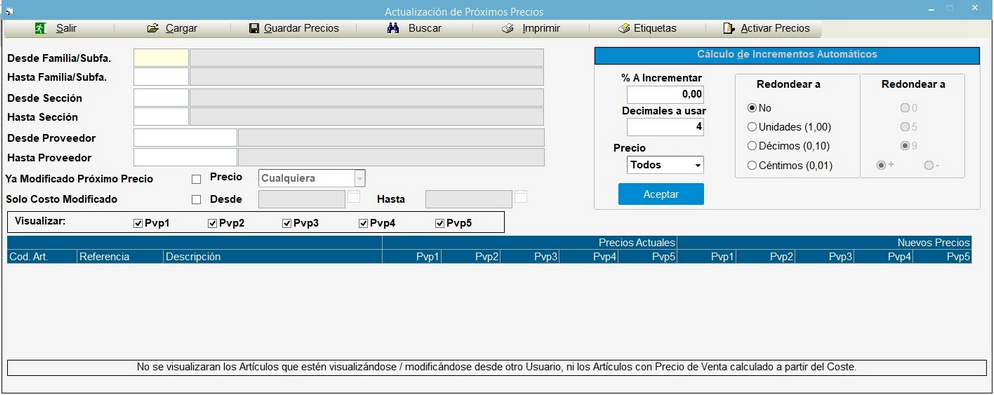Click the Hasta Proveedor code field
This screenshot has width=994, height=395.
point(185,157)
